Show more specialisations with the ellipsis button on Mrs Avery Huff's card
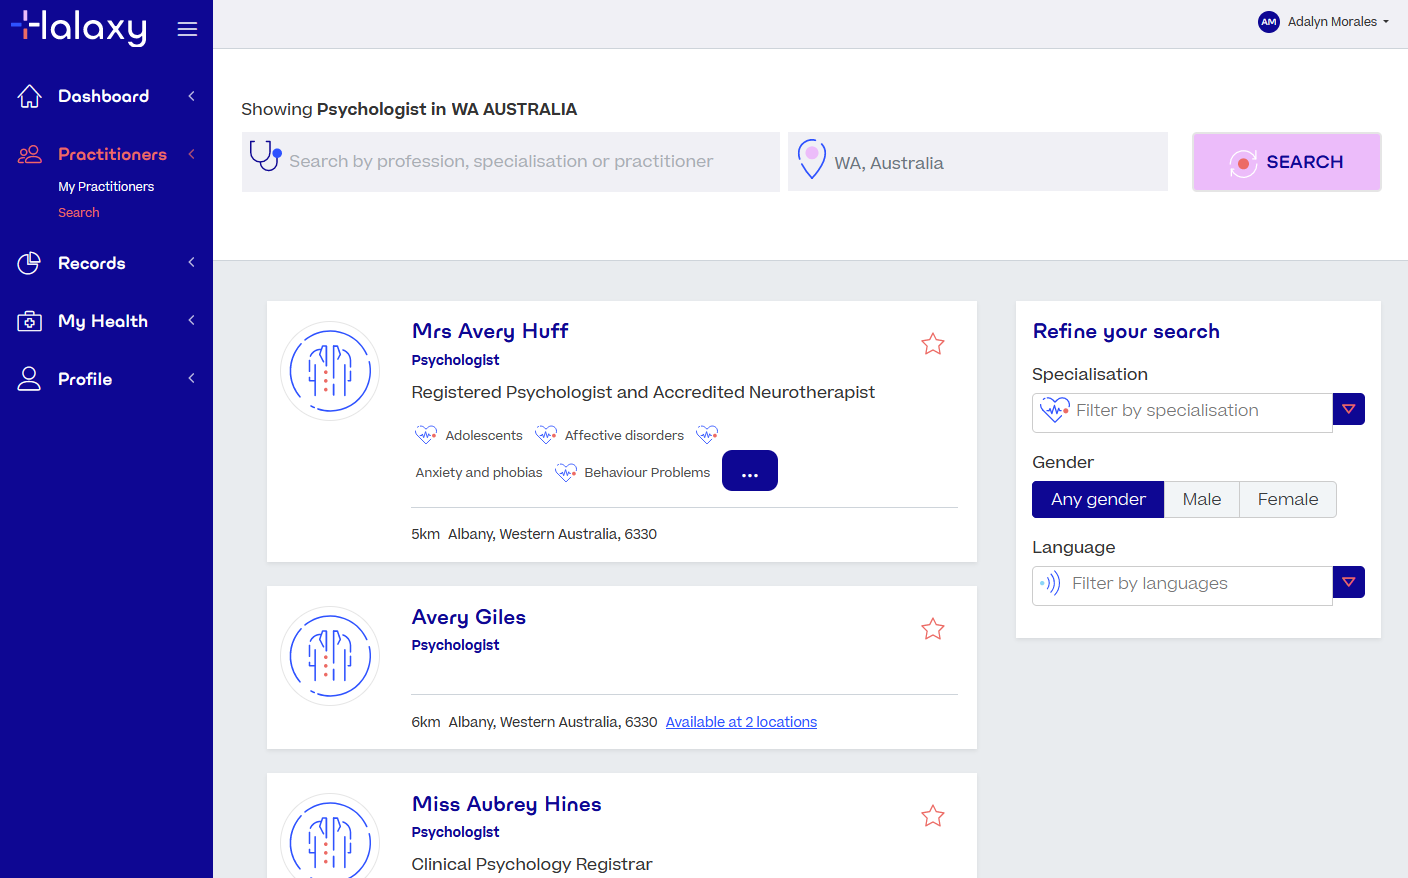 point(750,470)
